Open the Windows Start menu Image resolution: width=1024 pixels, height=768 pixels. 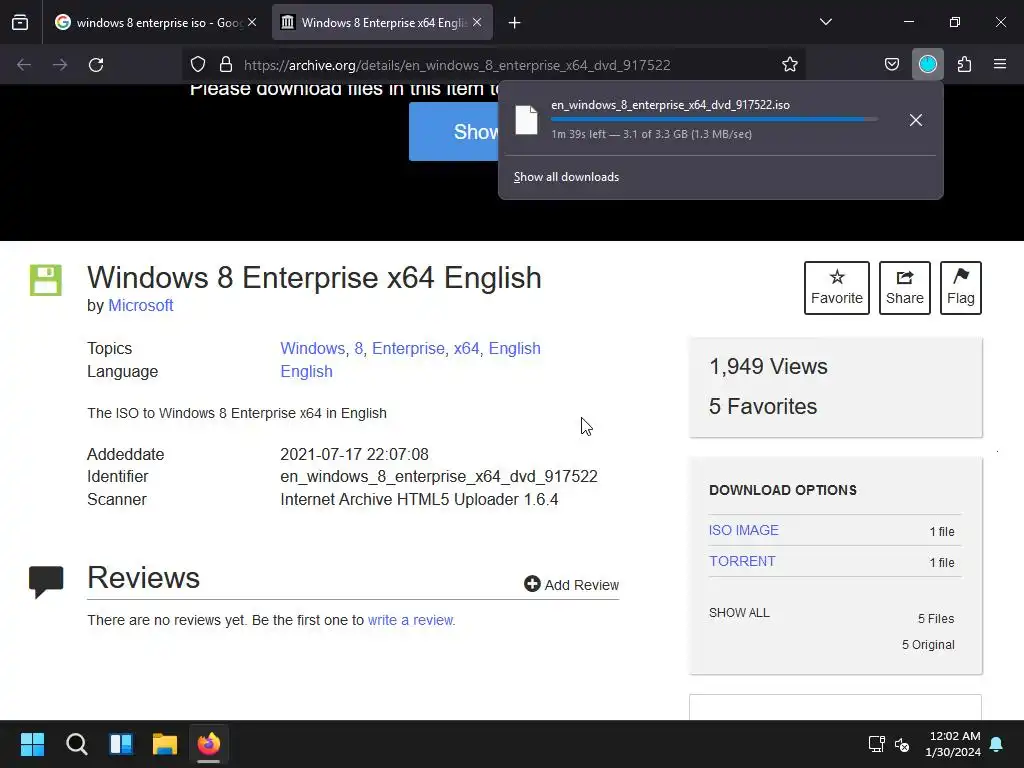(x=32, y=744)
